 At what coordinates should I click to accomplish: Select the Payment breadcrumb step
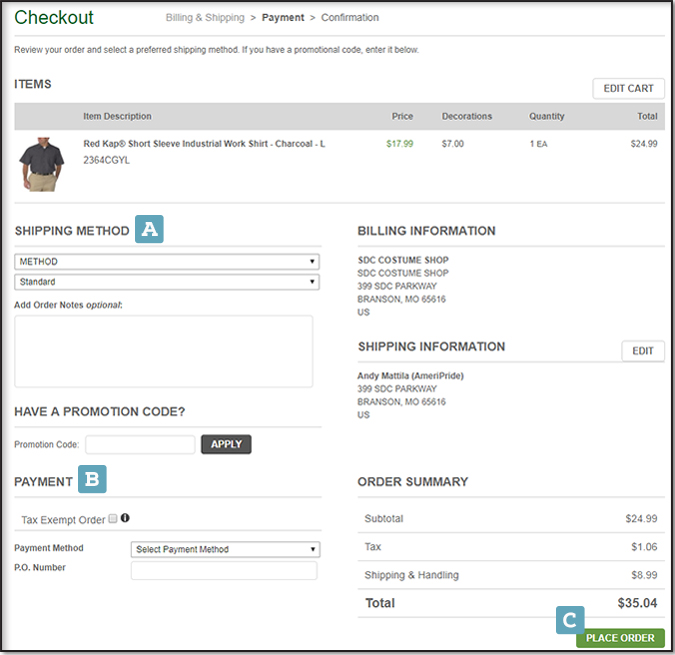283,18
